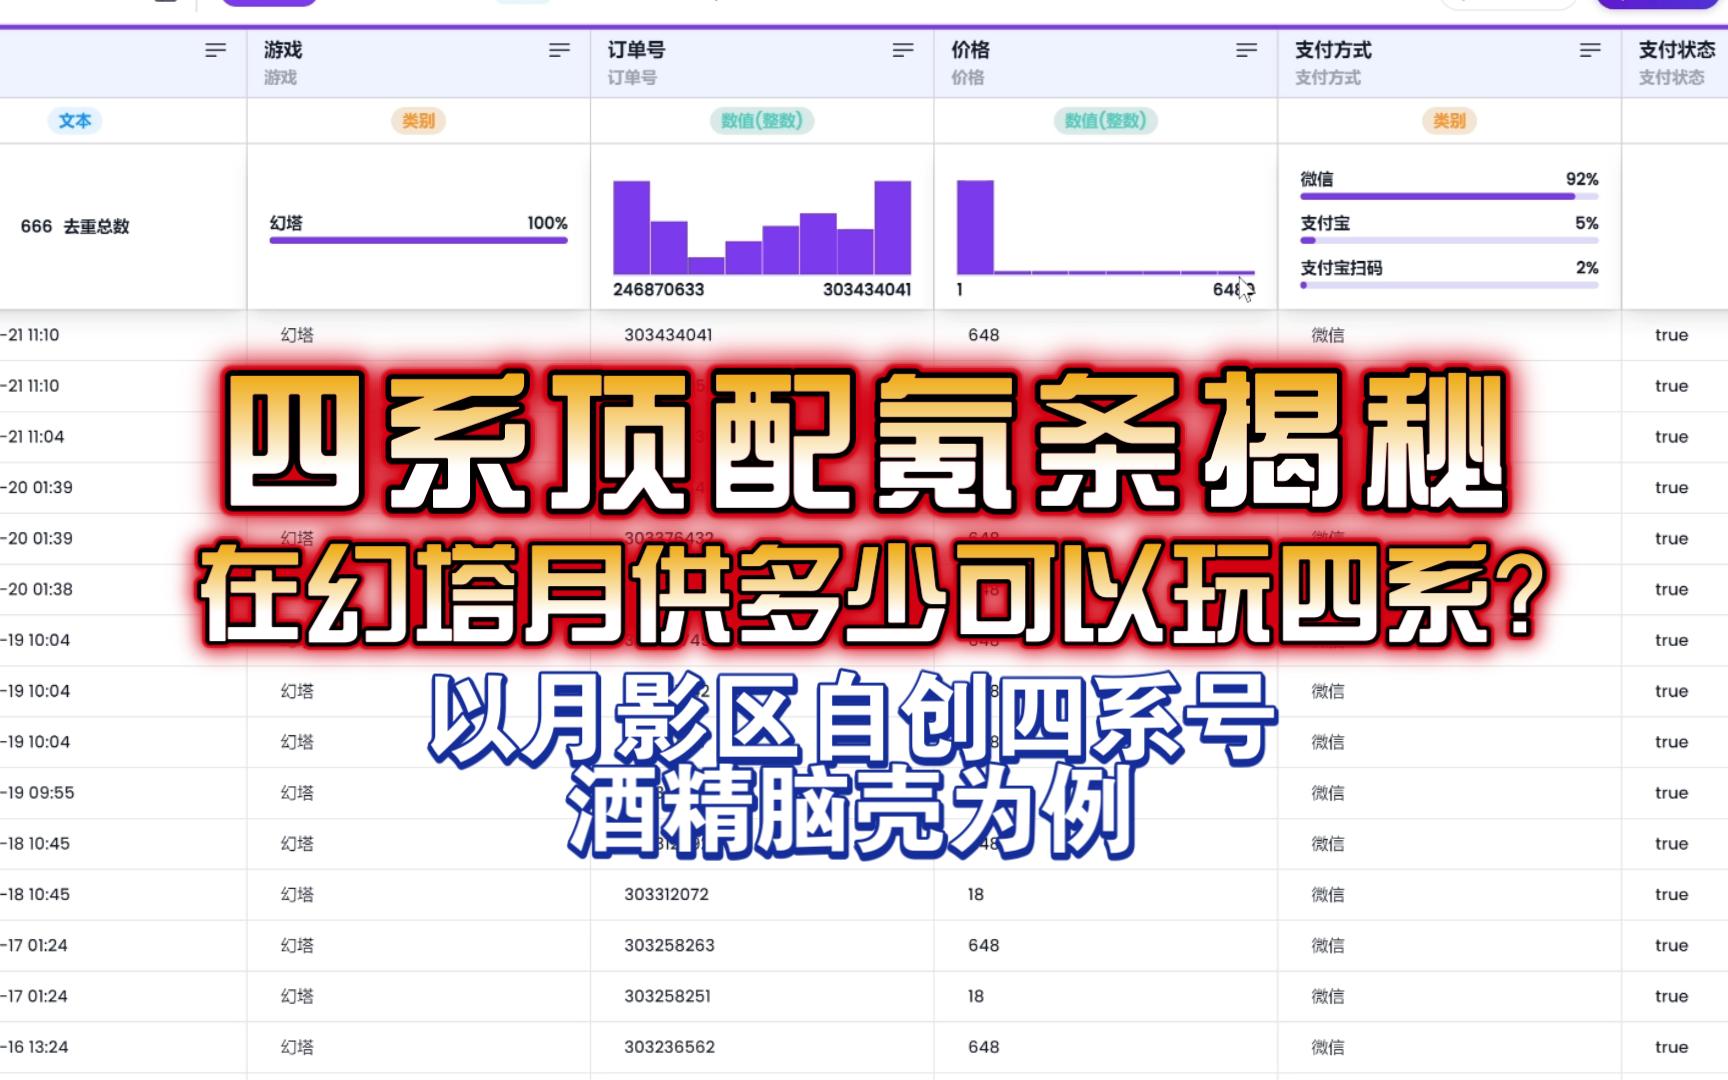The image size is (1728, 1080).
Task: Open the 游戏 column menu icon
Action: 559,50
